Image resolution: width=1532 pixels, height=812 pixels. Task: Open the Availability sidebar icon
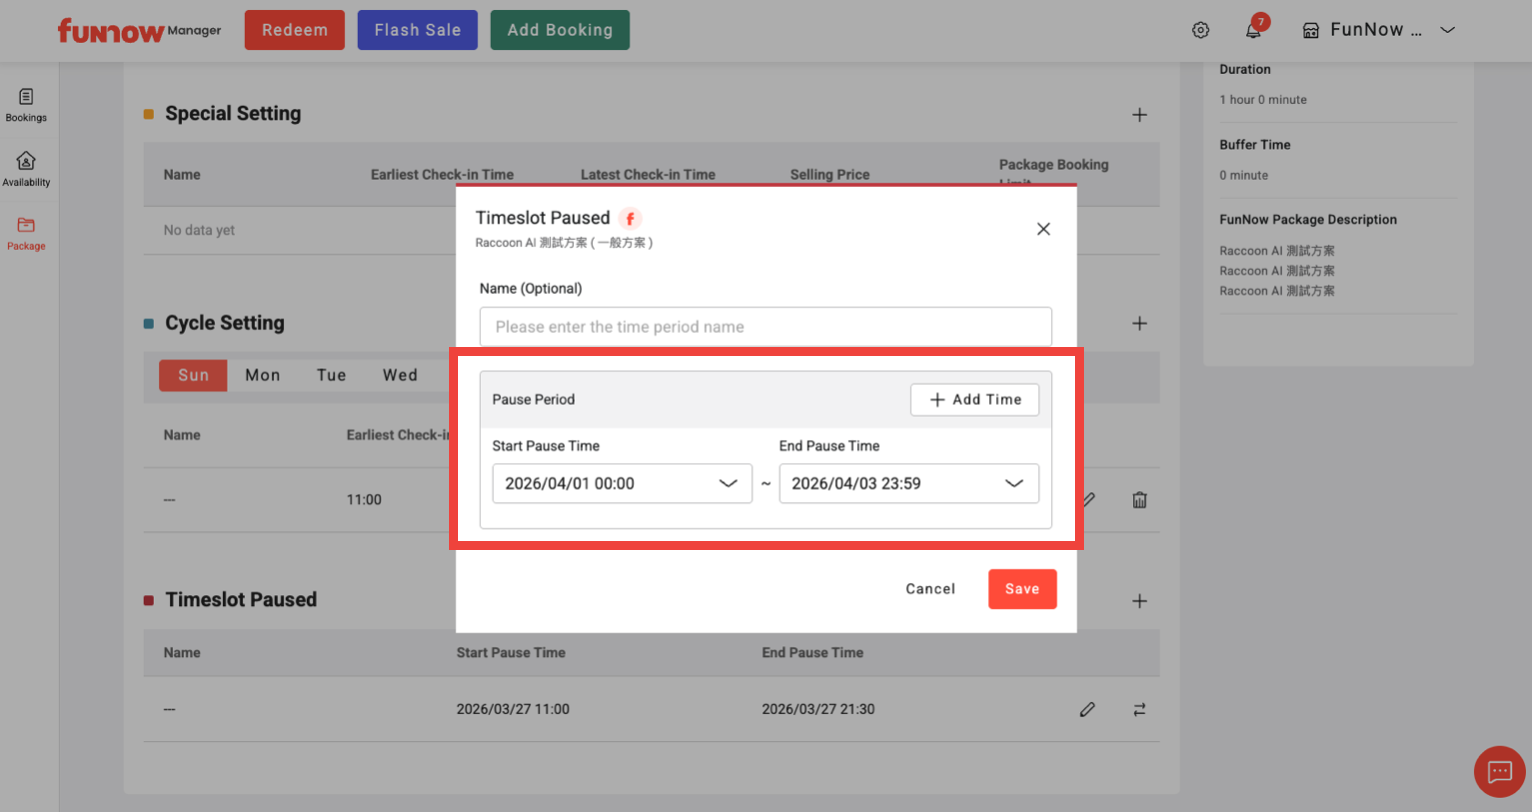(26, 168)
